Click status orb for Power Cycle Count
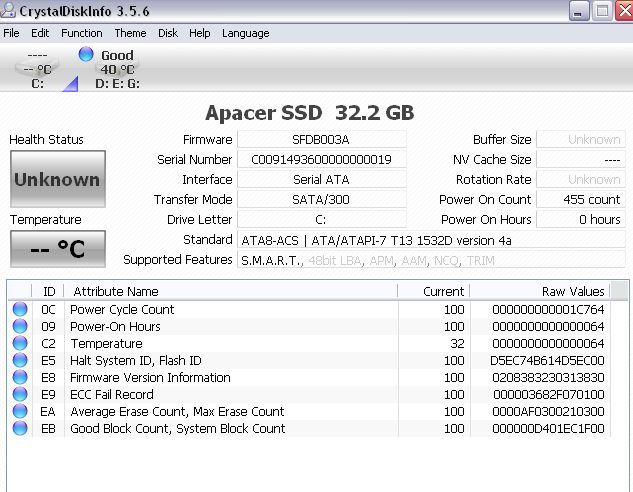 [20, 309]
